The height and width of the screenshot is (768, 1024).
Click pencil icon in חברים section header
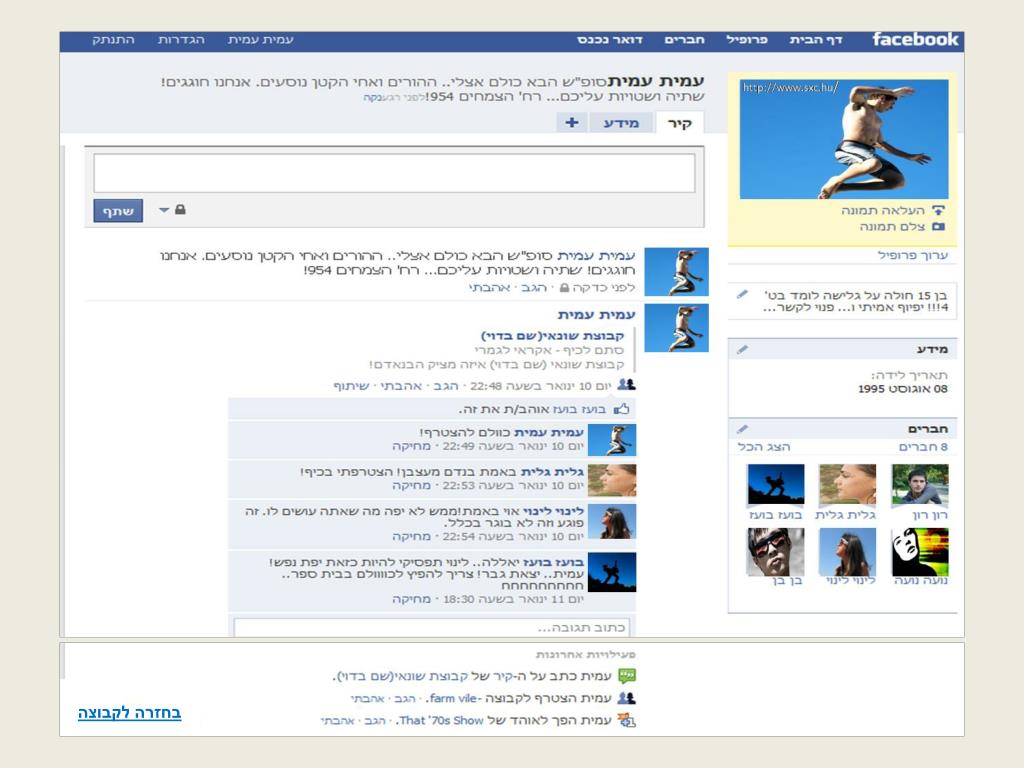tap(742, 429)
